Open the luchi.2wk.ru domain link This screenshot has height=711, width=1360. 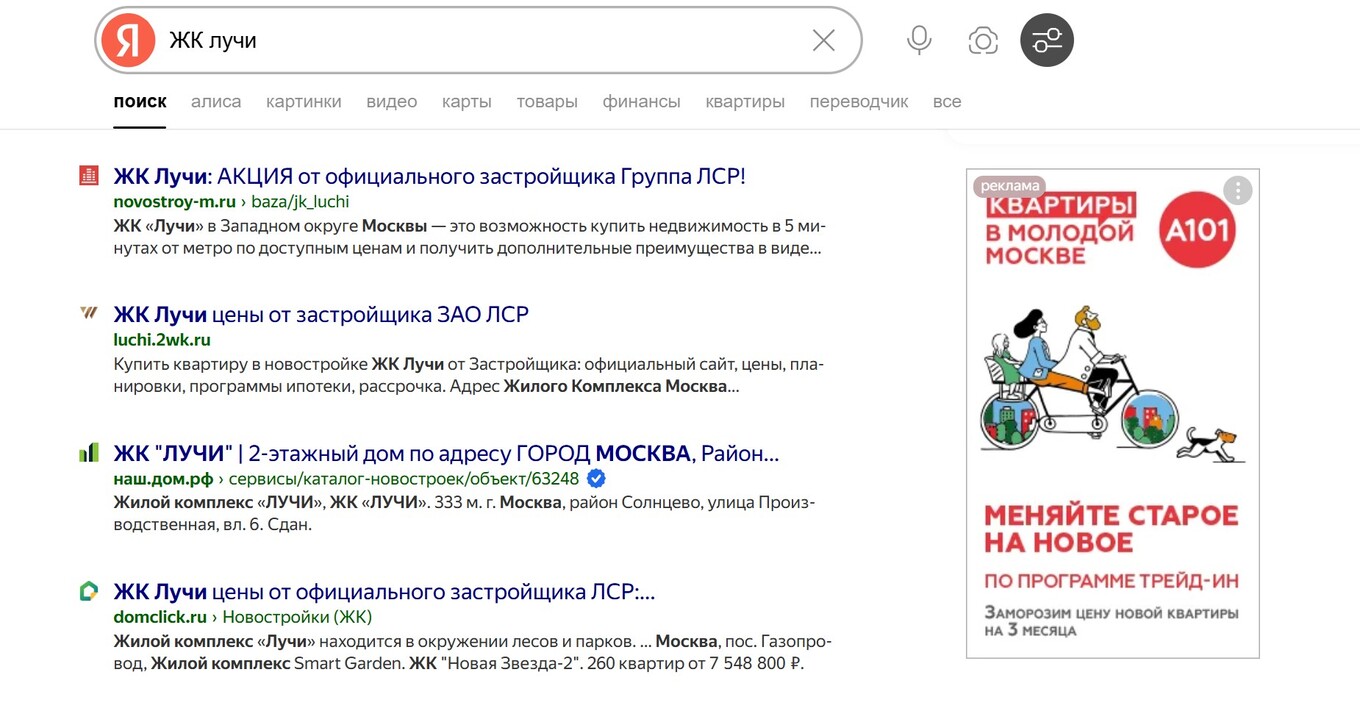pos(162,340)
